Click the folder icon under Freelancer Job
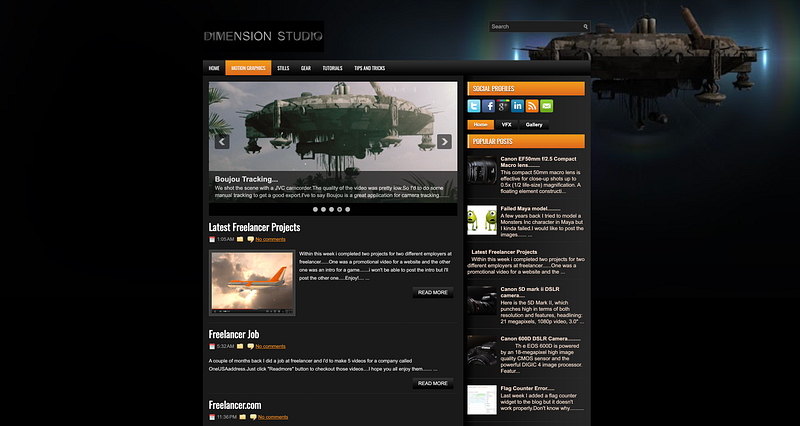Image resolution: width=800 pixels, height=426 pixels. click(240, 346)
